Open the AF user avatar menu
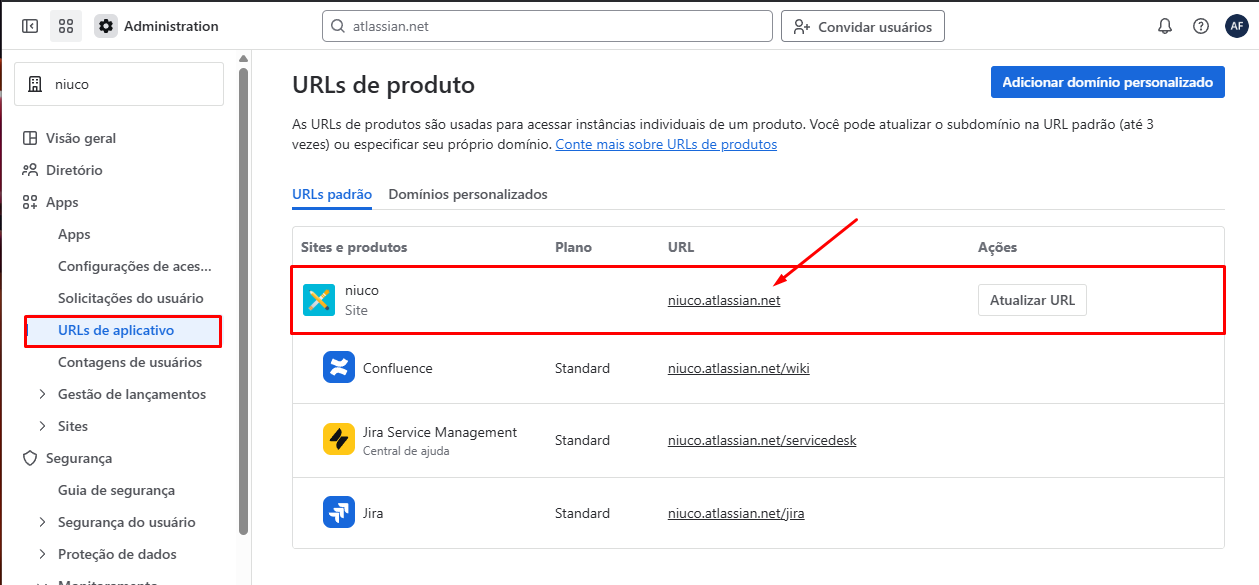 tap(1236, 26)
